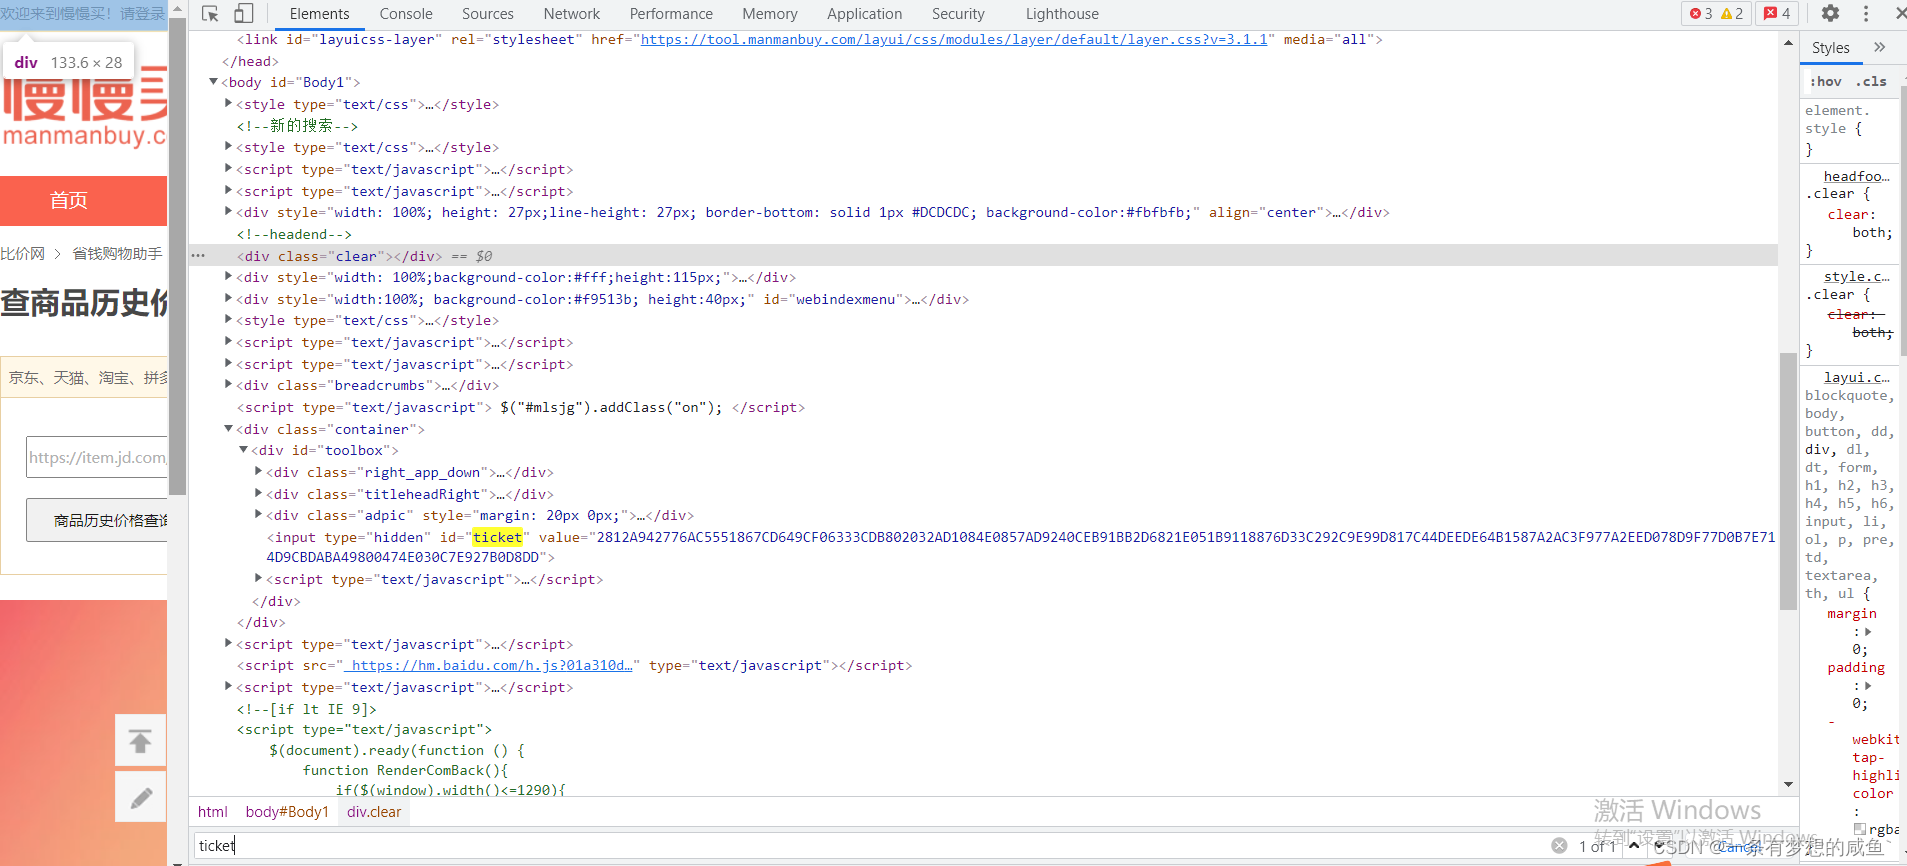The width and height of the screenshot is (1907, 866).
Task: Toggle the :hov element state option
Action: (1825, 81)
